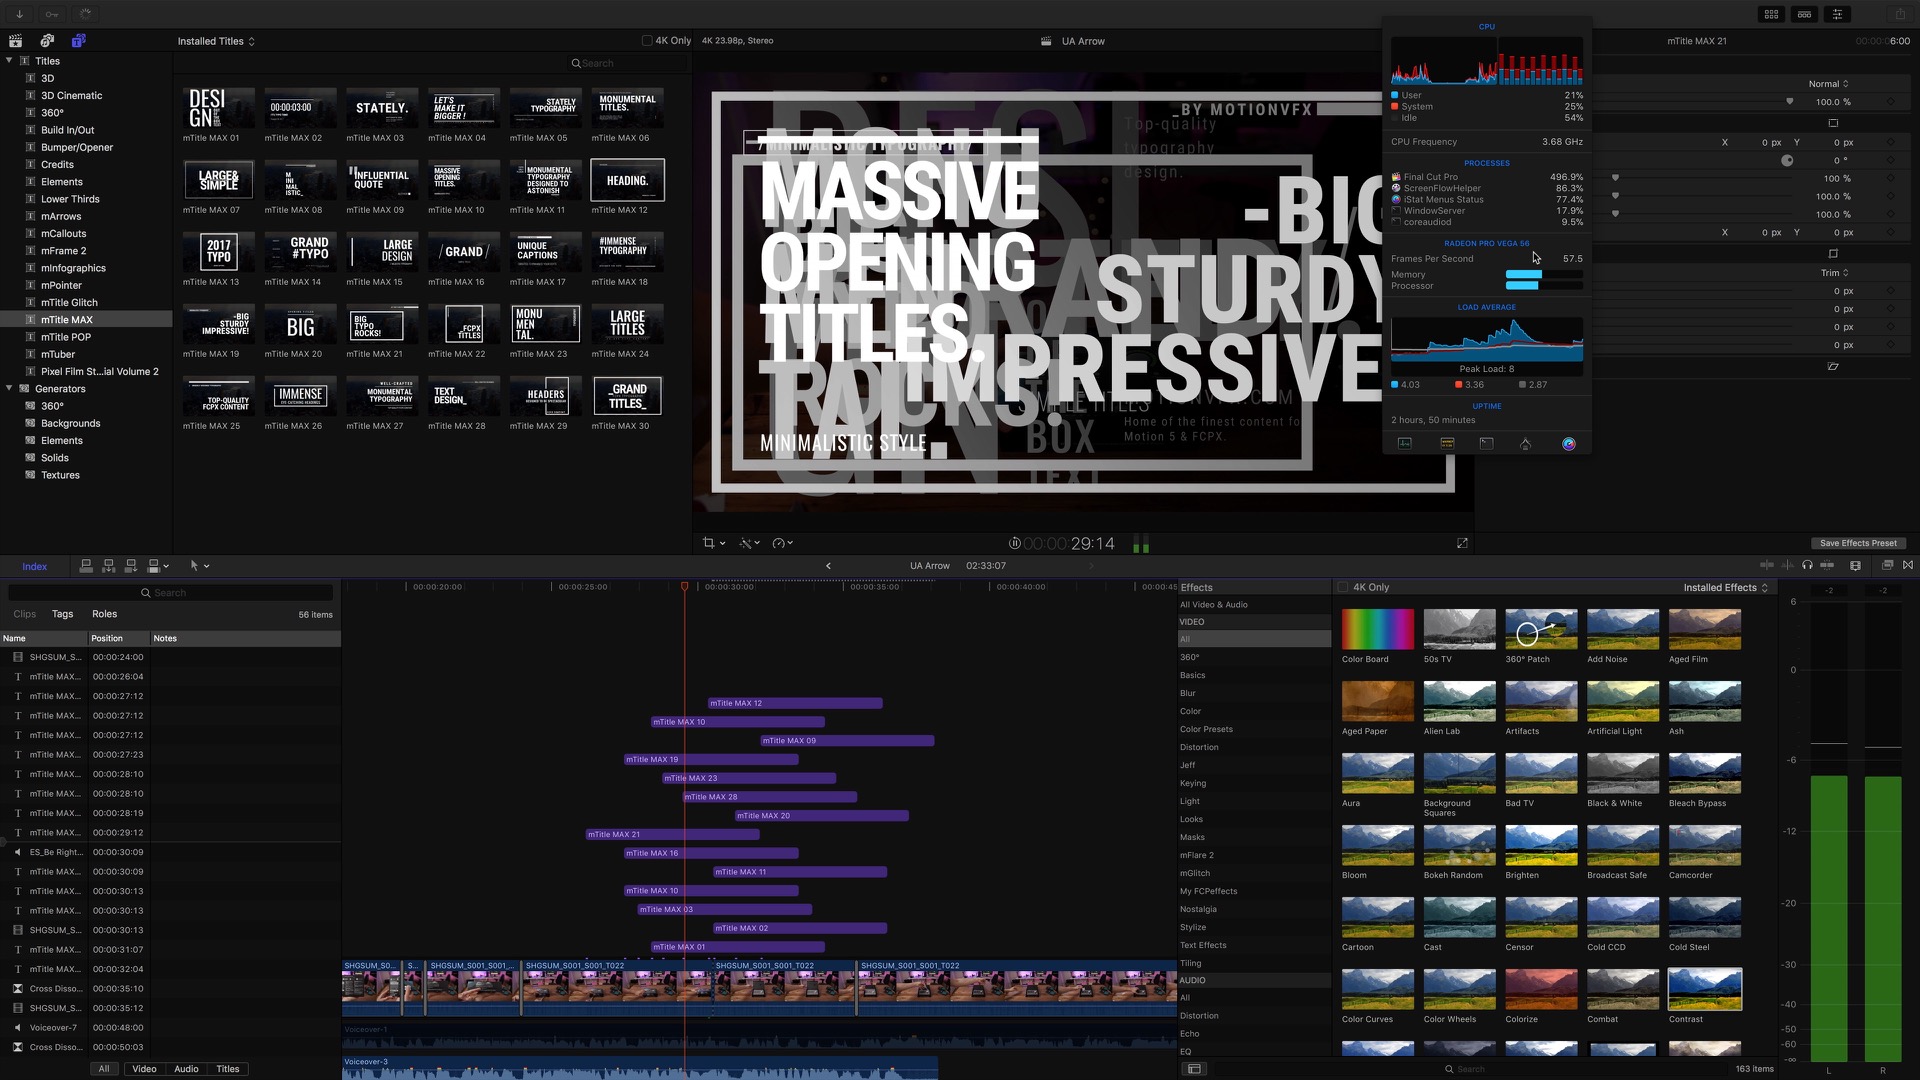This screenshot has height=1080, width=1920.
Task: Click the Titles filter button below index
Action: pos(227,1069)
